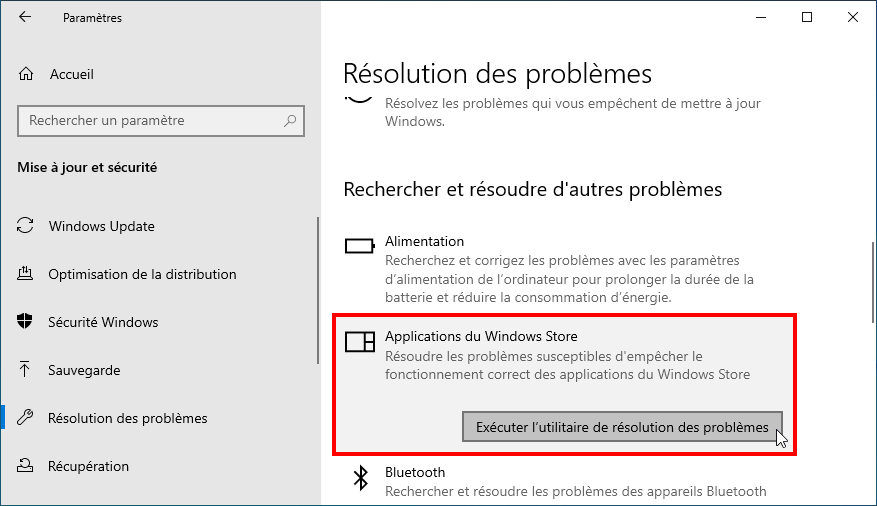Viewport: 877px width, 506px height.
Task: Focus the Rechercher un paramètre field
Action: pos(161,121)
